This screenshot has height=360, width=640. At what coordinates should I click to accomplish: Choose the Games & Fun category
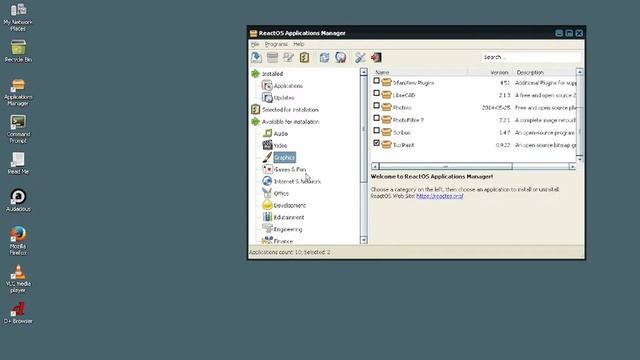point(290,169)
